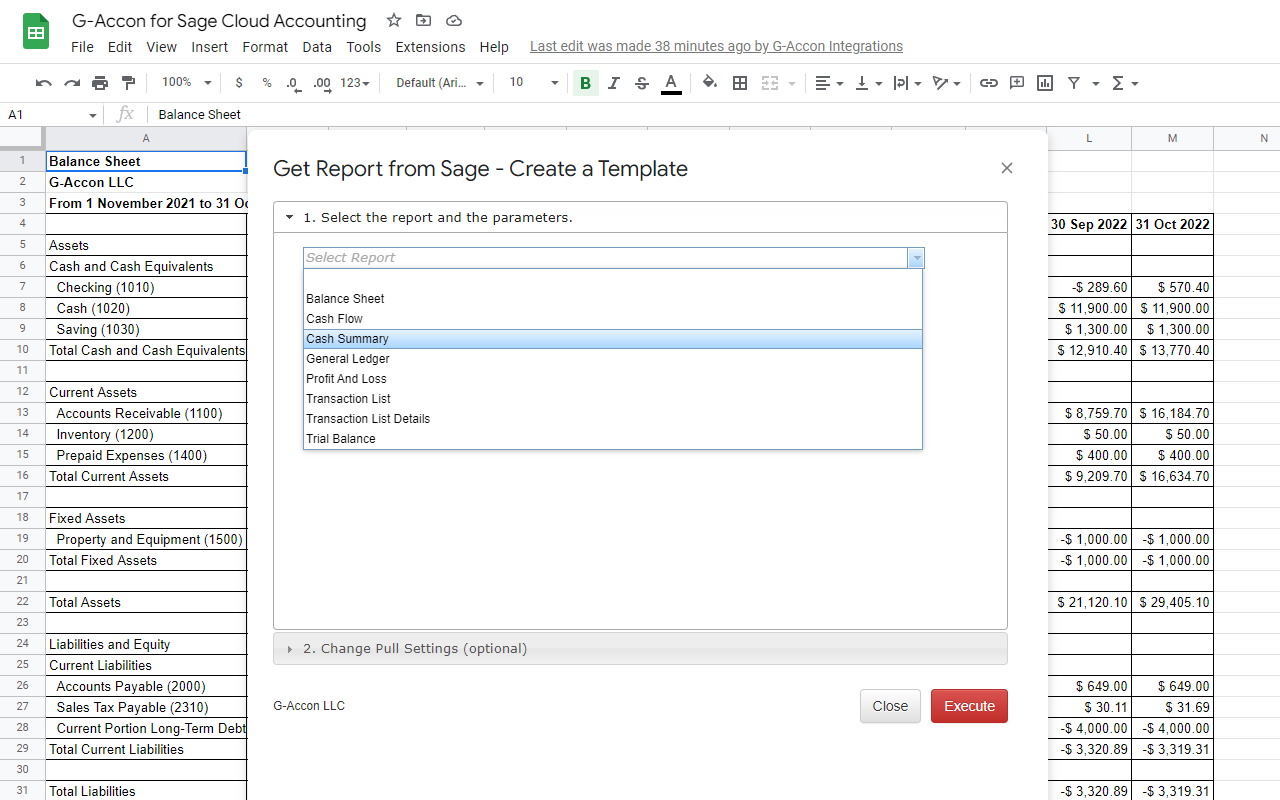This screenshot has width=1280, height=800.
Task: Open vertical align options
Action: (x=867, y=83)
